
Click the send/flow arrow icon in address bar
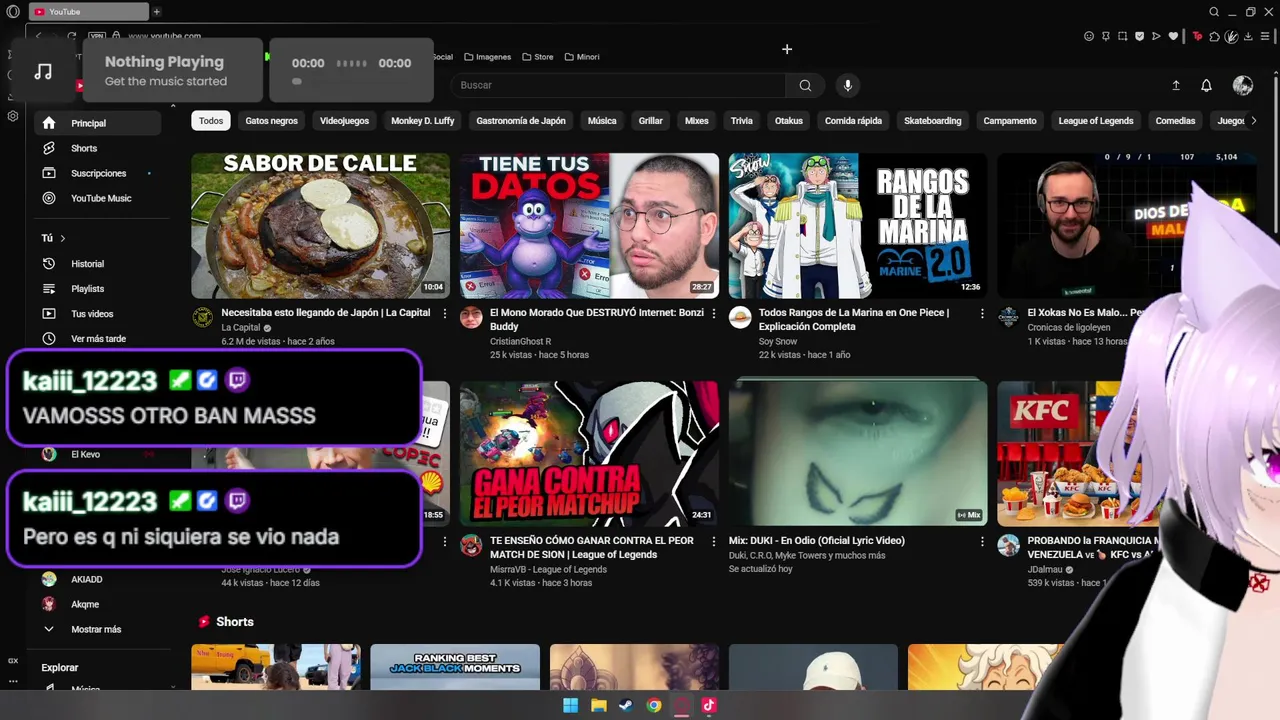coord(1156,36)
